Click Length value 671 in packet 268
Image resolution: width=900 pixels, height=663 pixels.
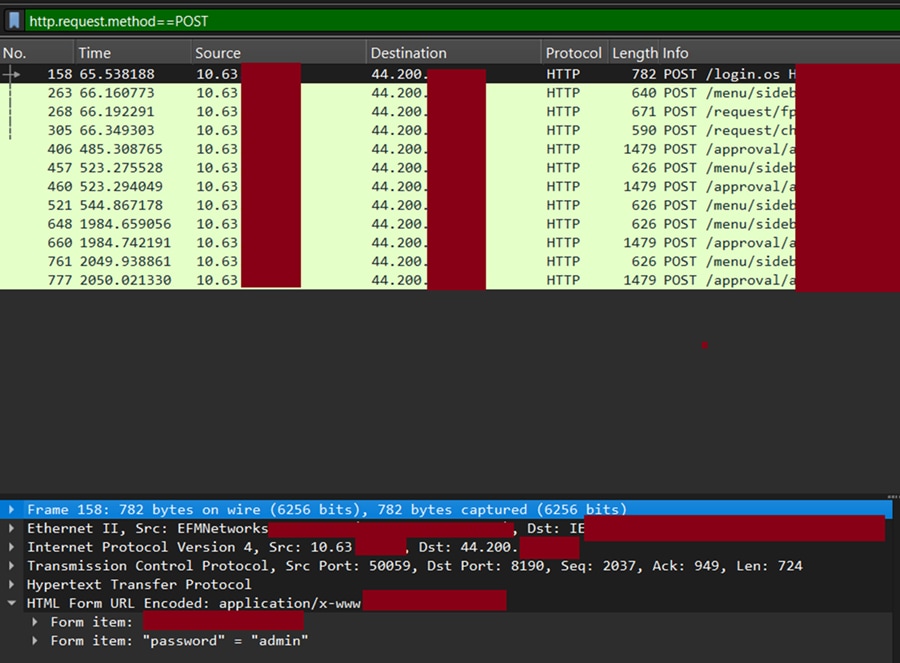click(643, 111)
